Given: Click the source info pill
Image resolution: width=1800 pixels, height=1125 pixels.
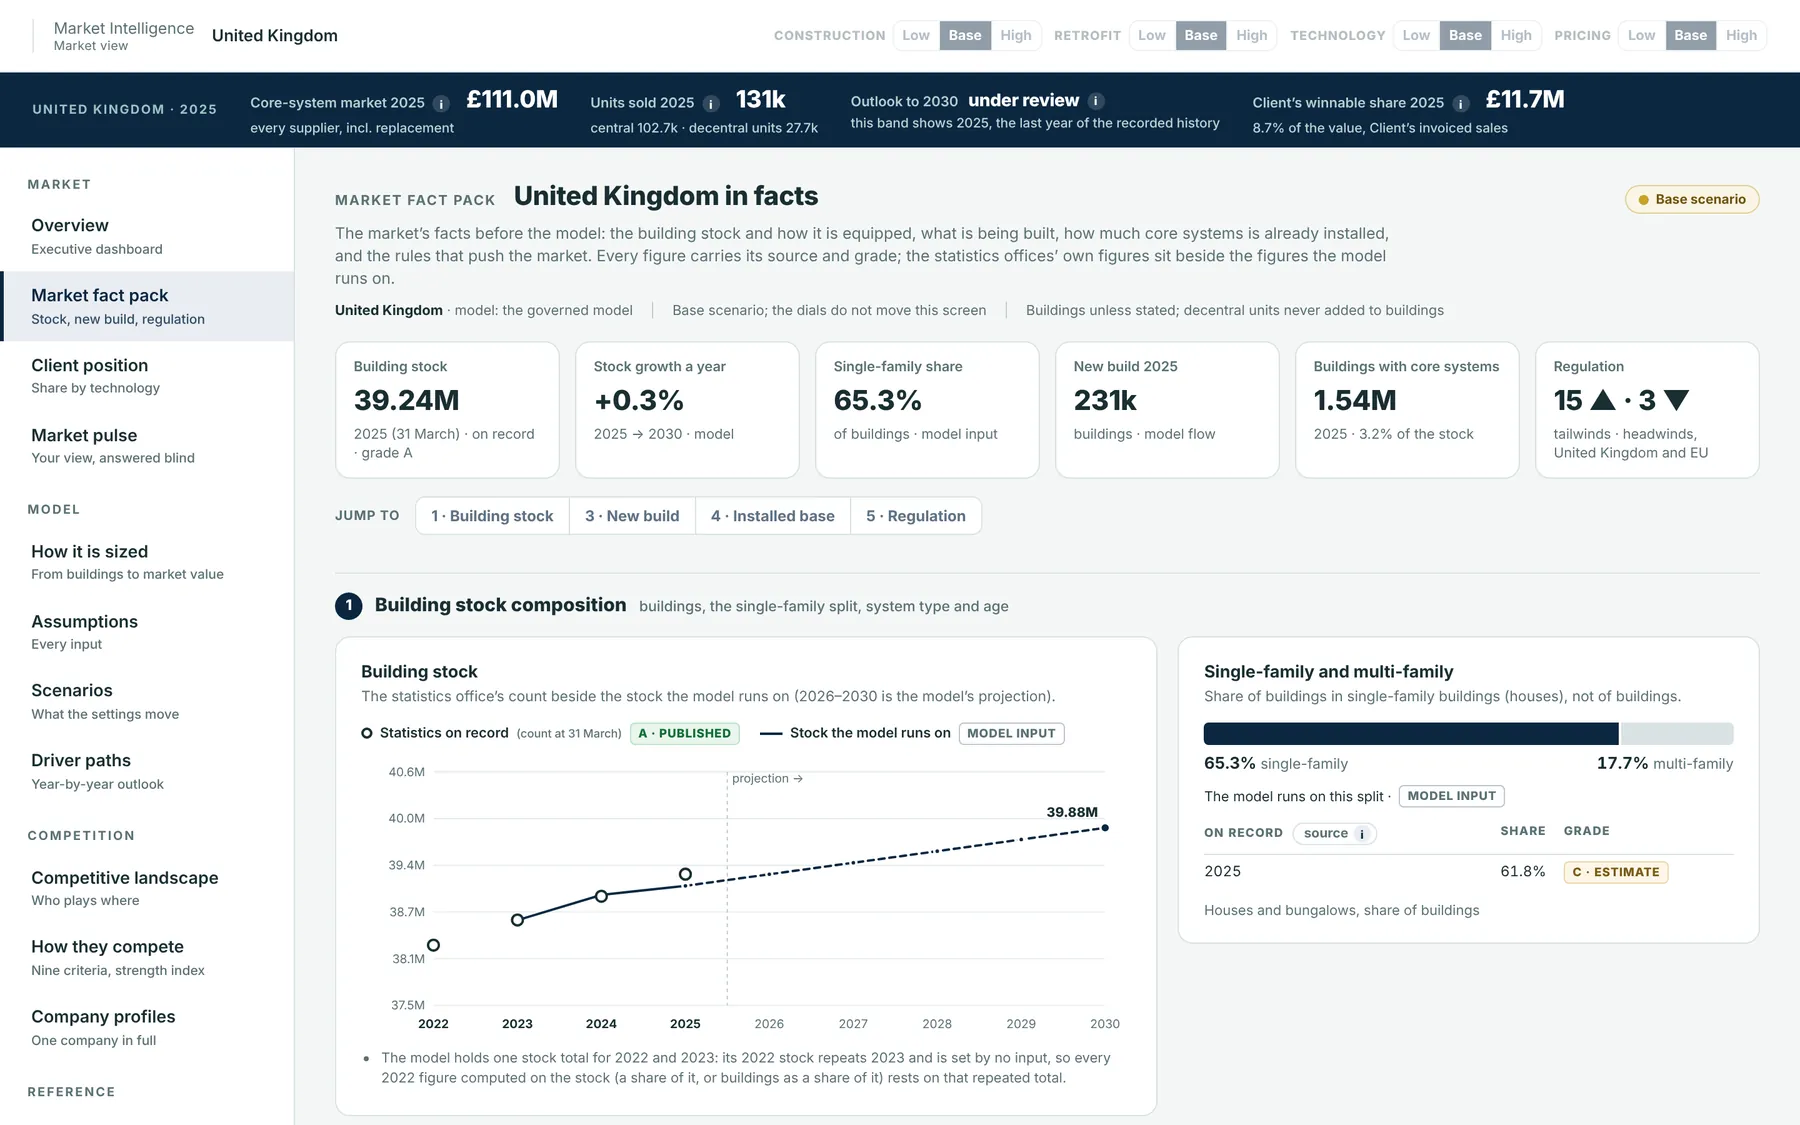Looking at the screenshot, I should [x=1335, y=833].
